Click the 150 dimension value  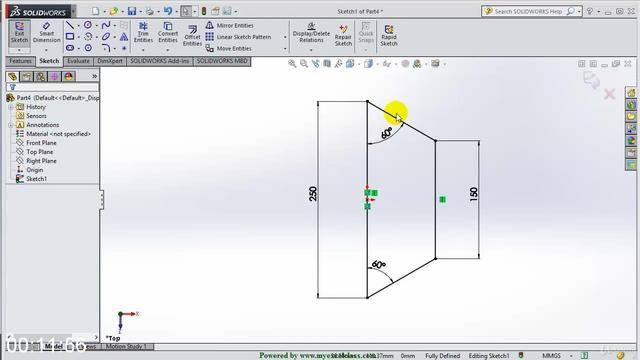[x=473, y=193]
